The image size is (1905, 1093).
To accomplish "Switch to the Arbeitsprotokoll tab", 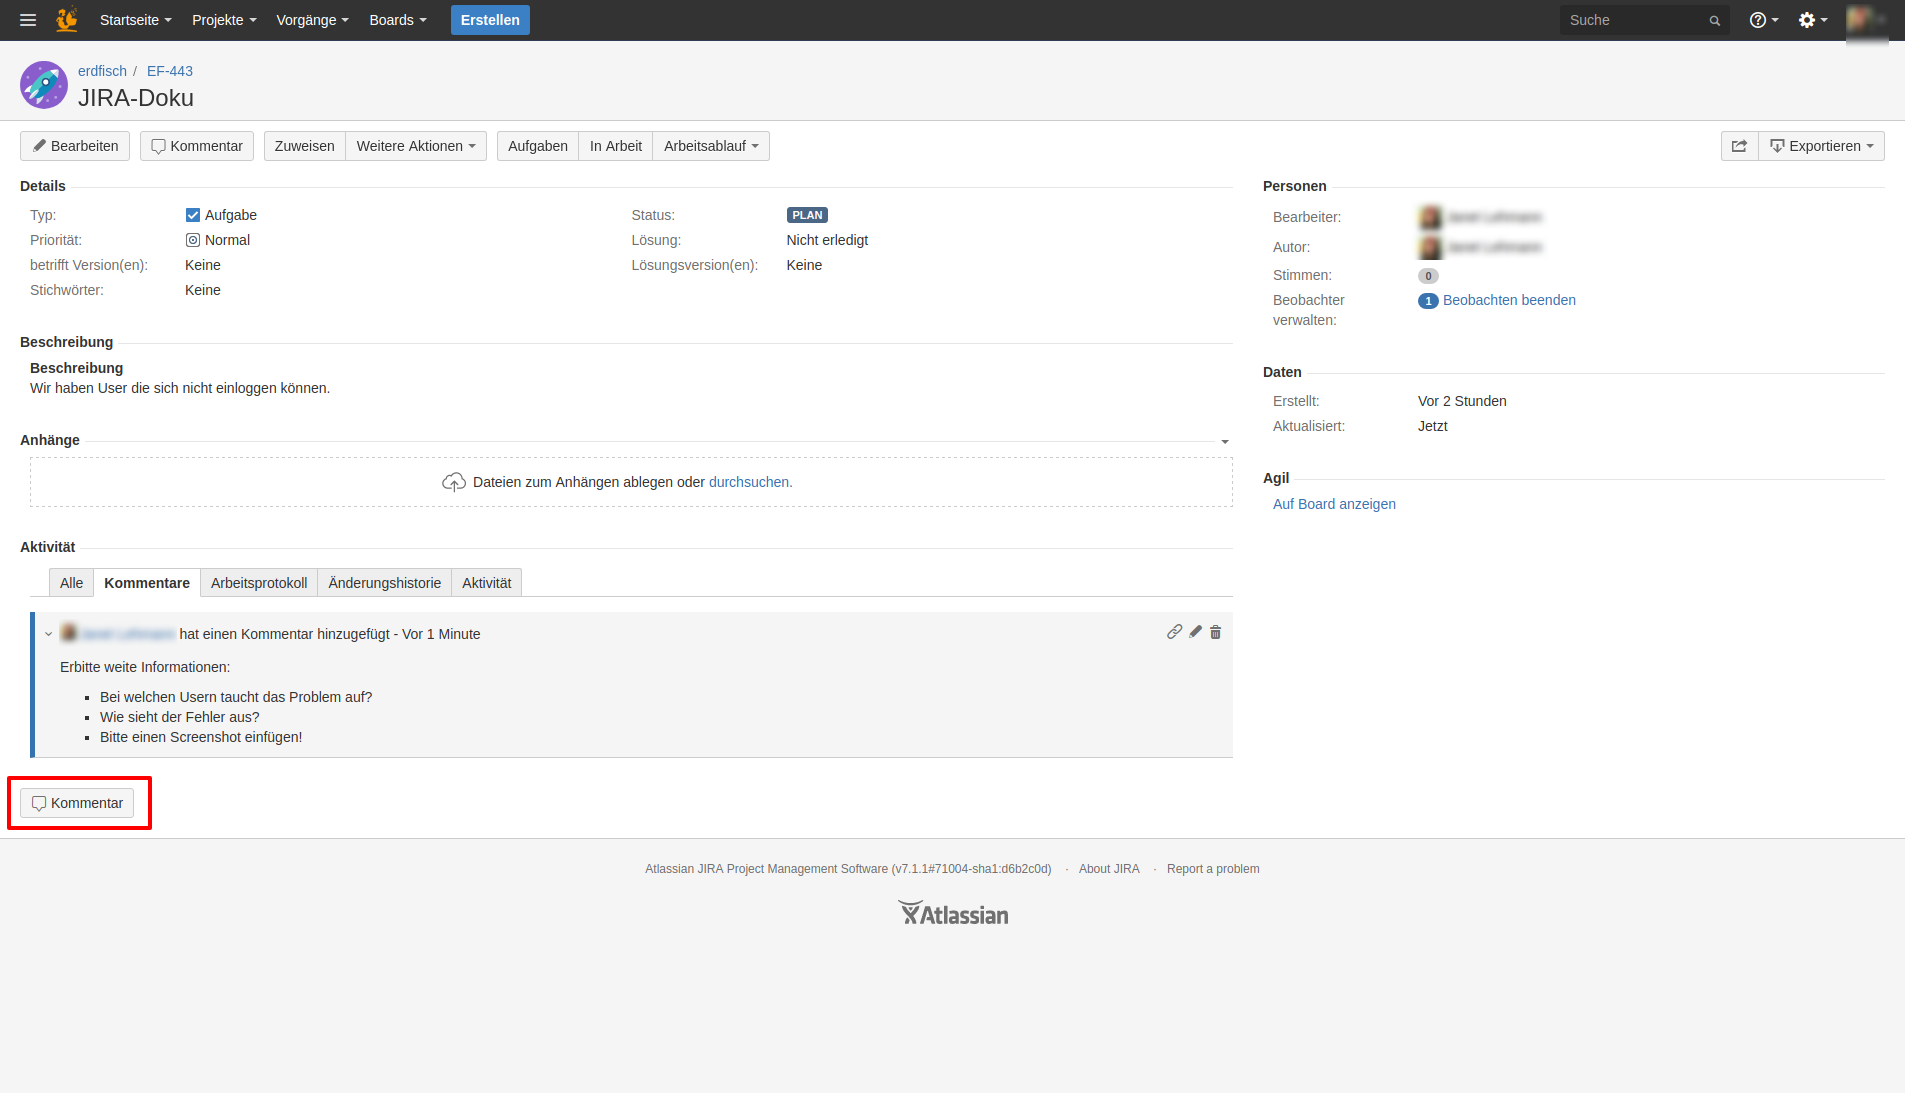I will tap(259, 583).
